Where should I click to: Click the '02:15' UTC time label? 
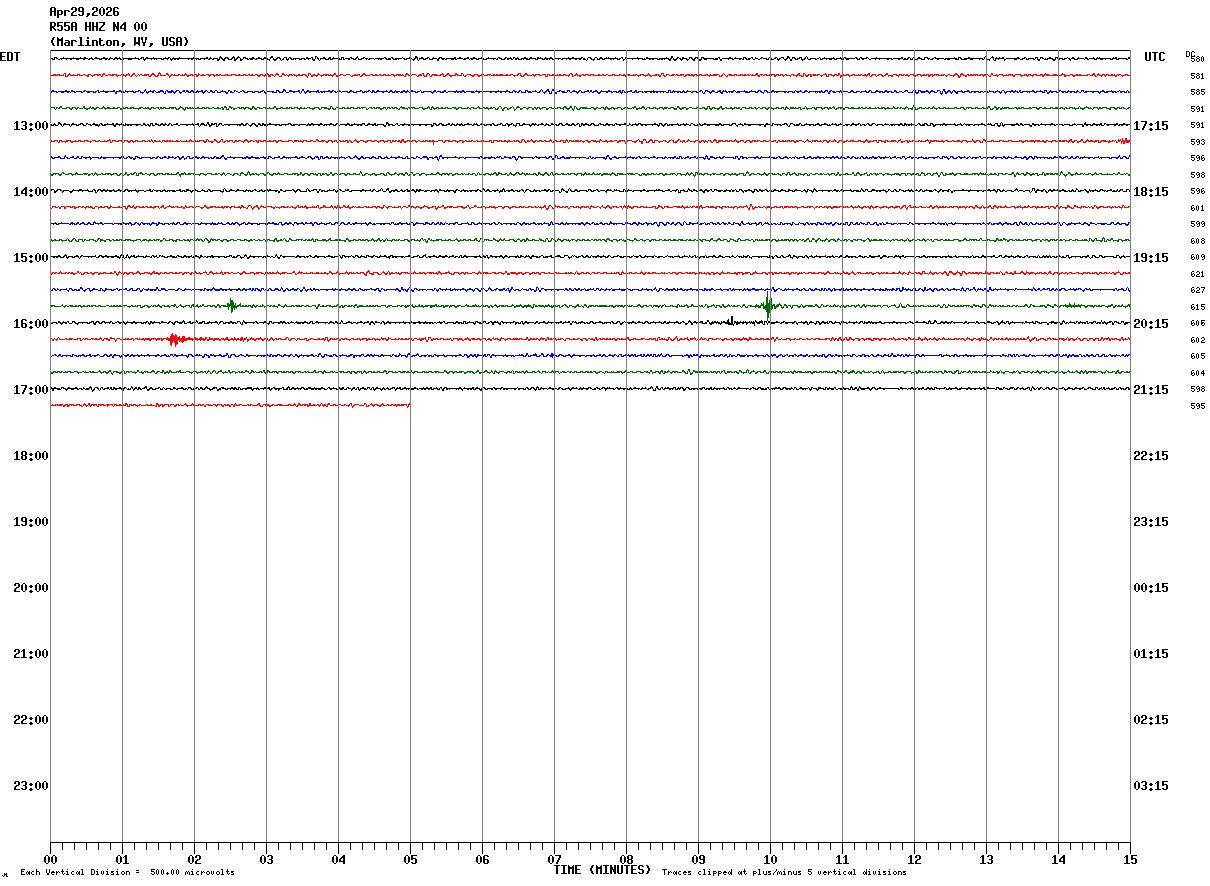(x=1152, y=720)
